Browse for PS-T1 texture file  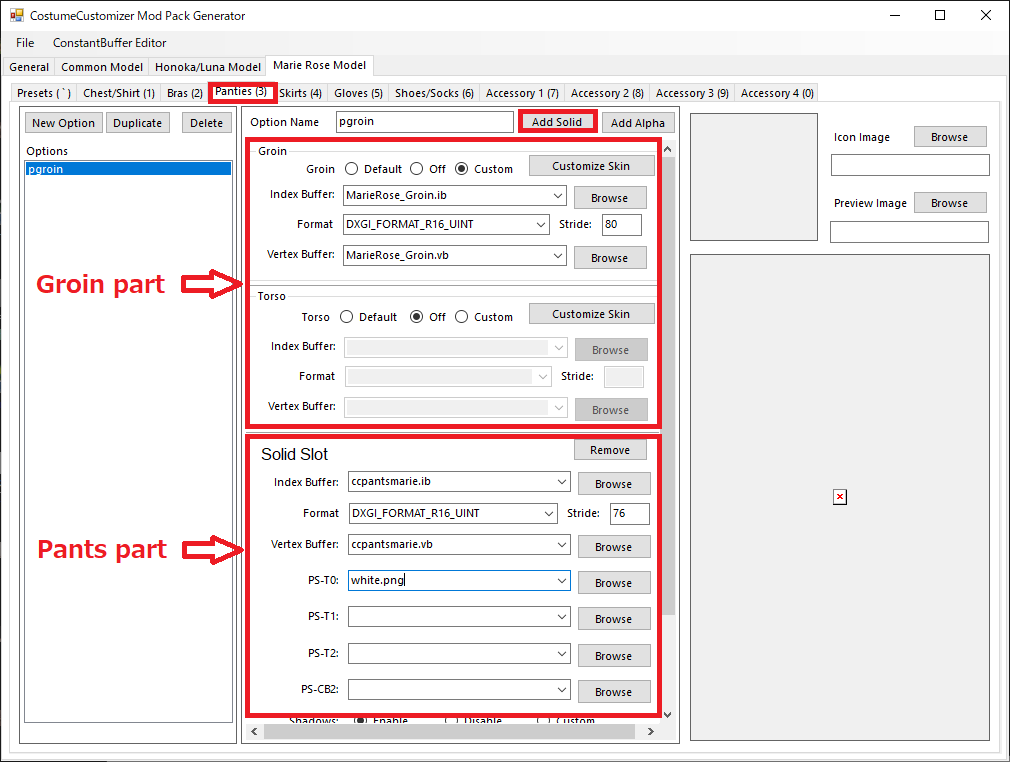(x=613, y=619)
